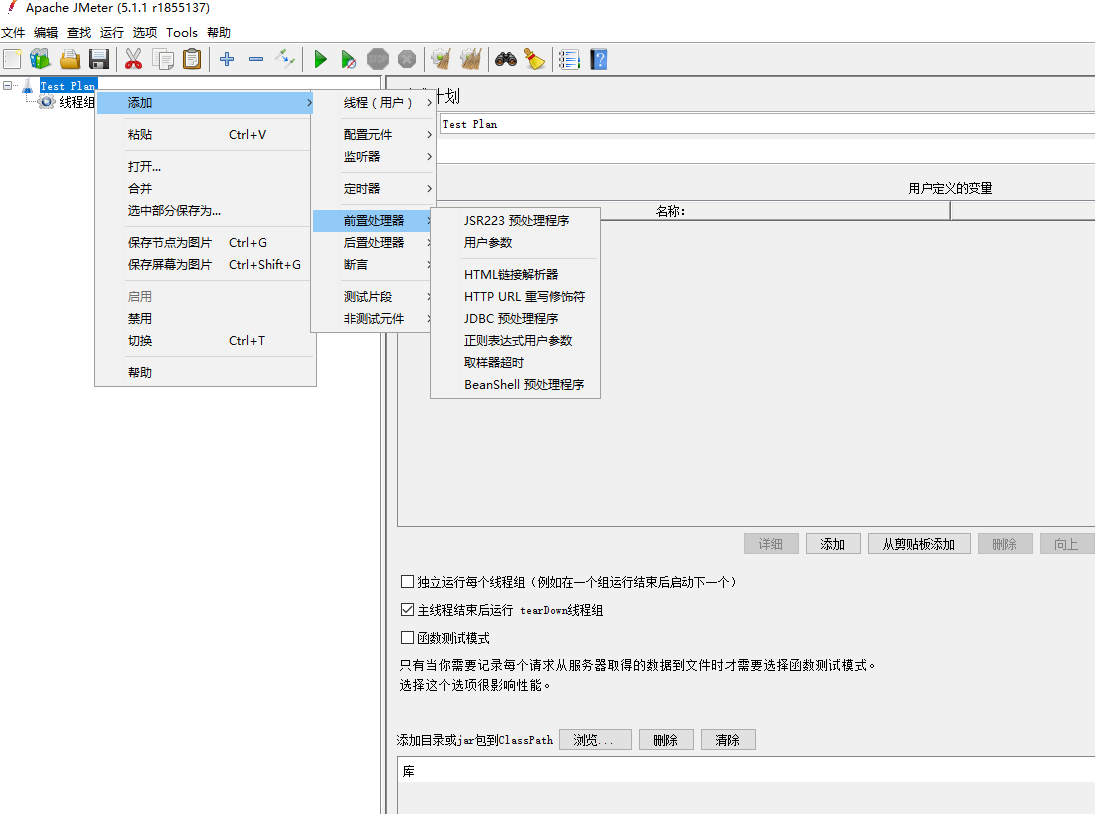Choose 粘贴 from context menu
The height and width of the screenshot is (814, 1095).
point(205,135)
